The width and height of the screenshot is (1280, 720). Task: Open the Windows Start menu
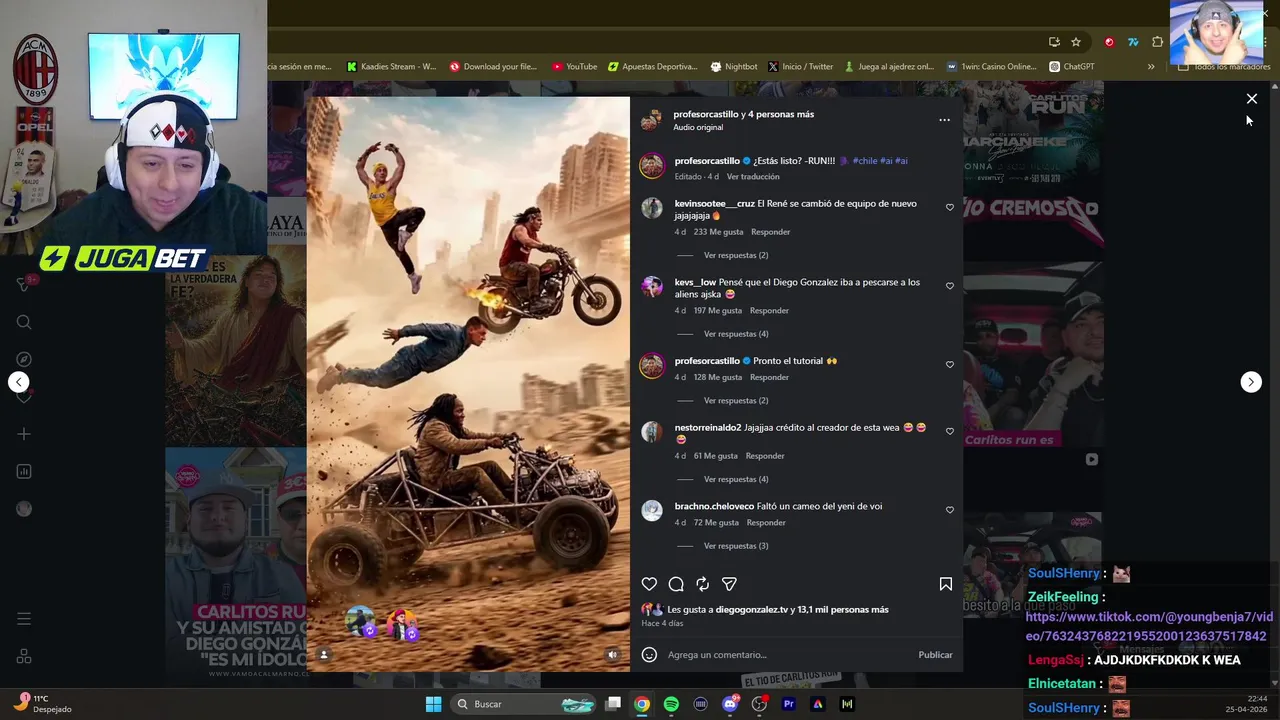433,704
